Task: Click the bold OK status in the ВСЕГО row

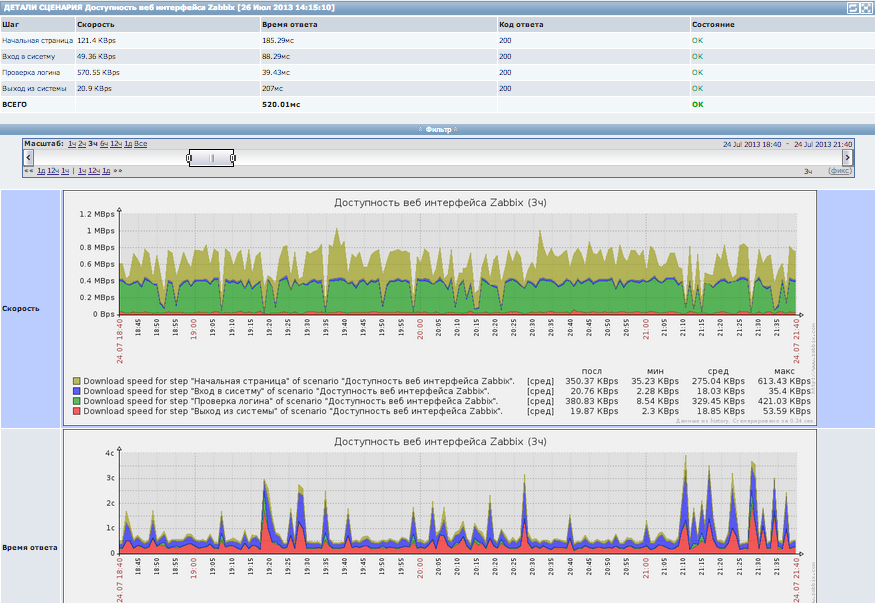Action: point(698,104)
